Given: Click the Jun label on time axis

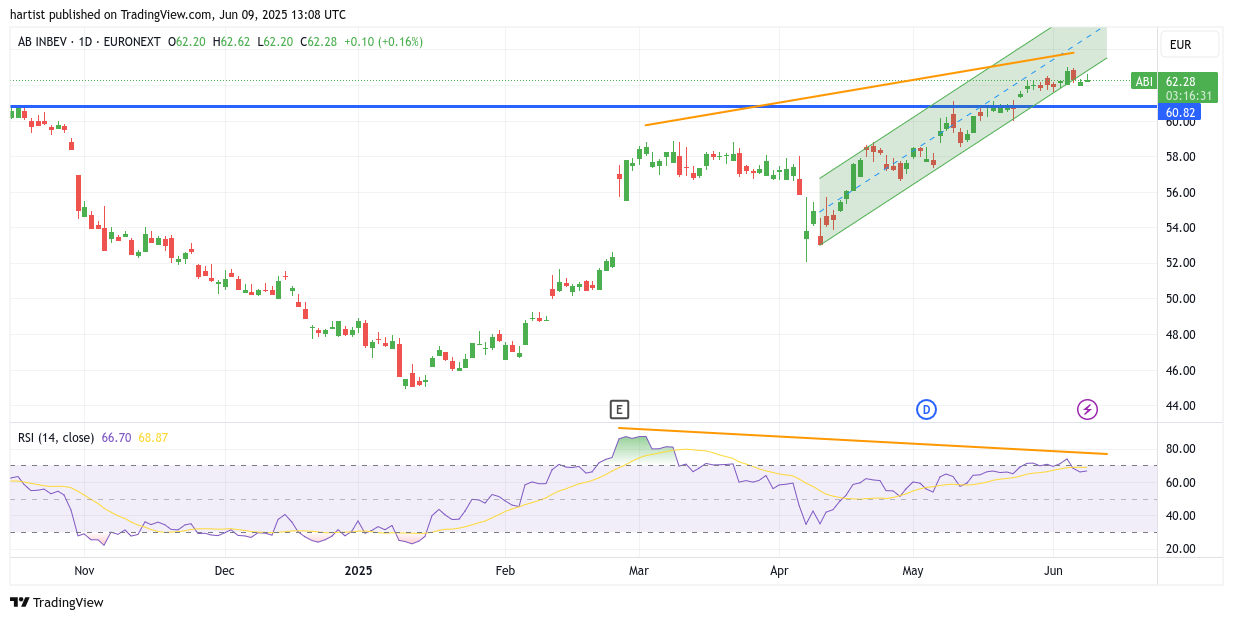Looking at the screenshot, I should point(1052,571).
